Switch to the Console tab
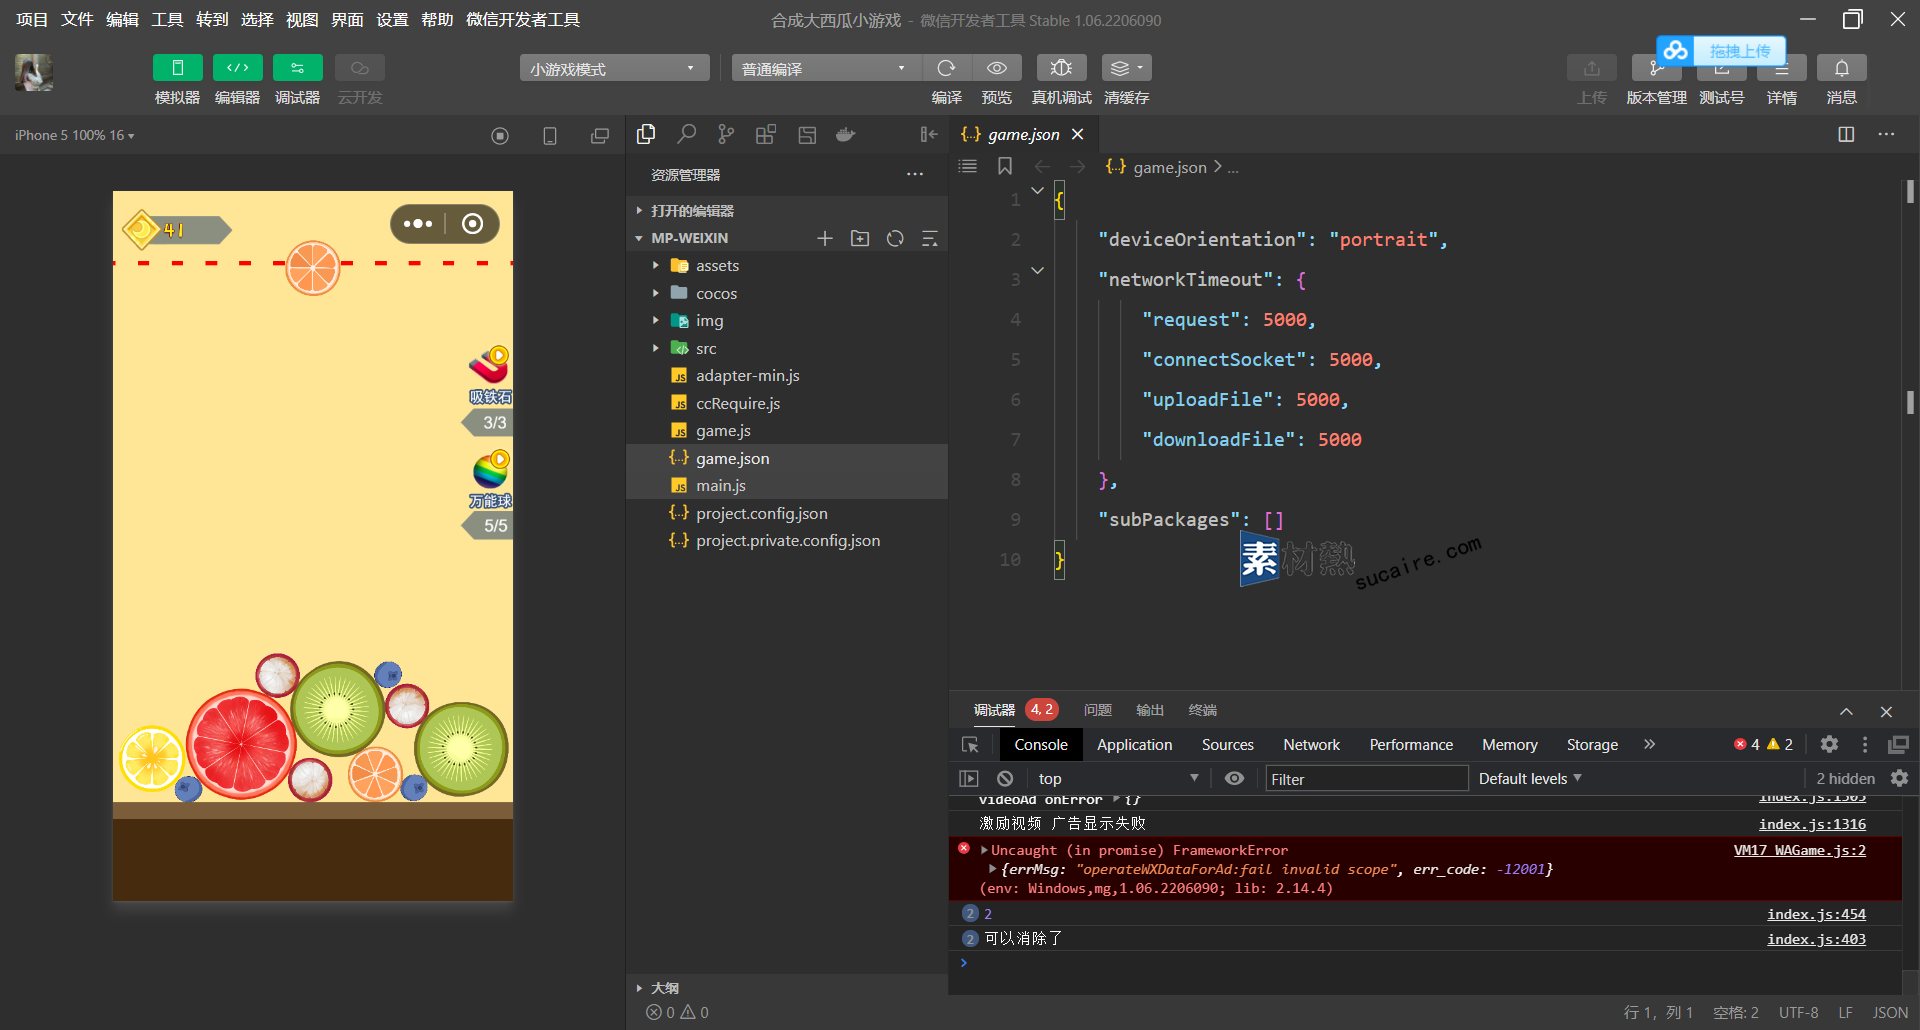 [1041, 745]
